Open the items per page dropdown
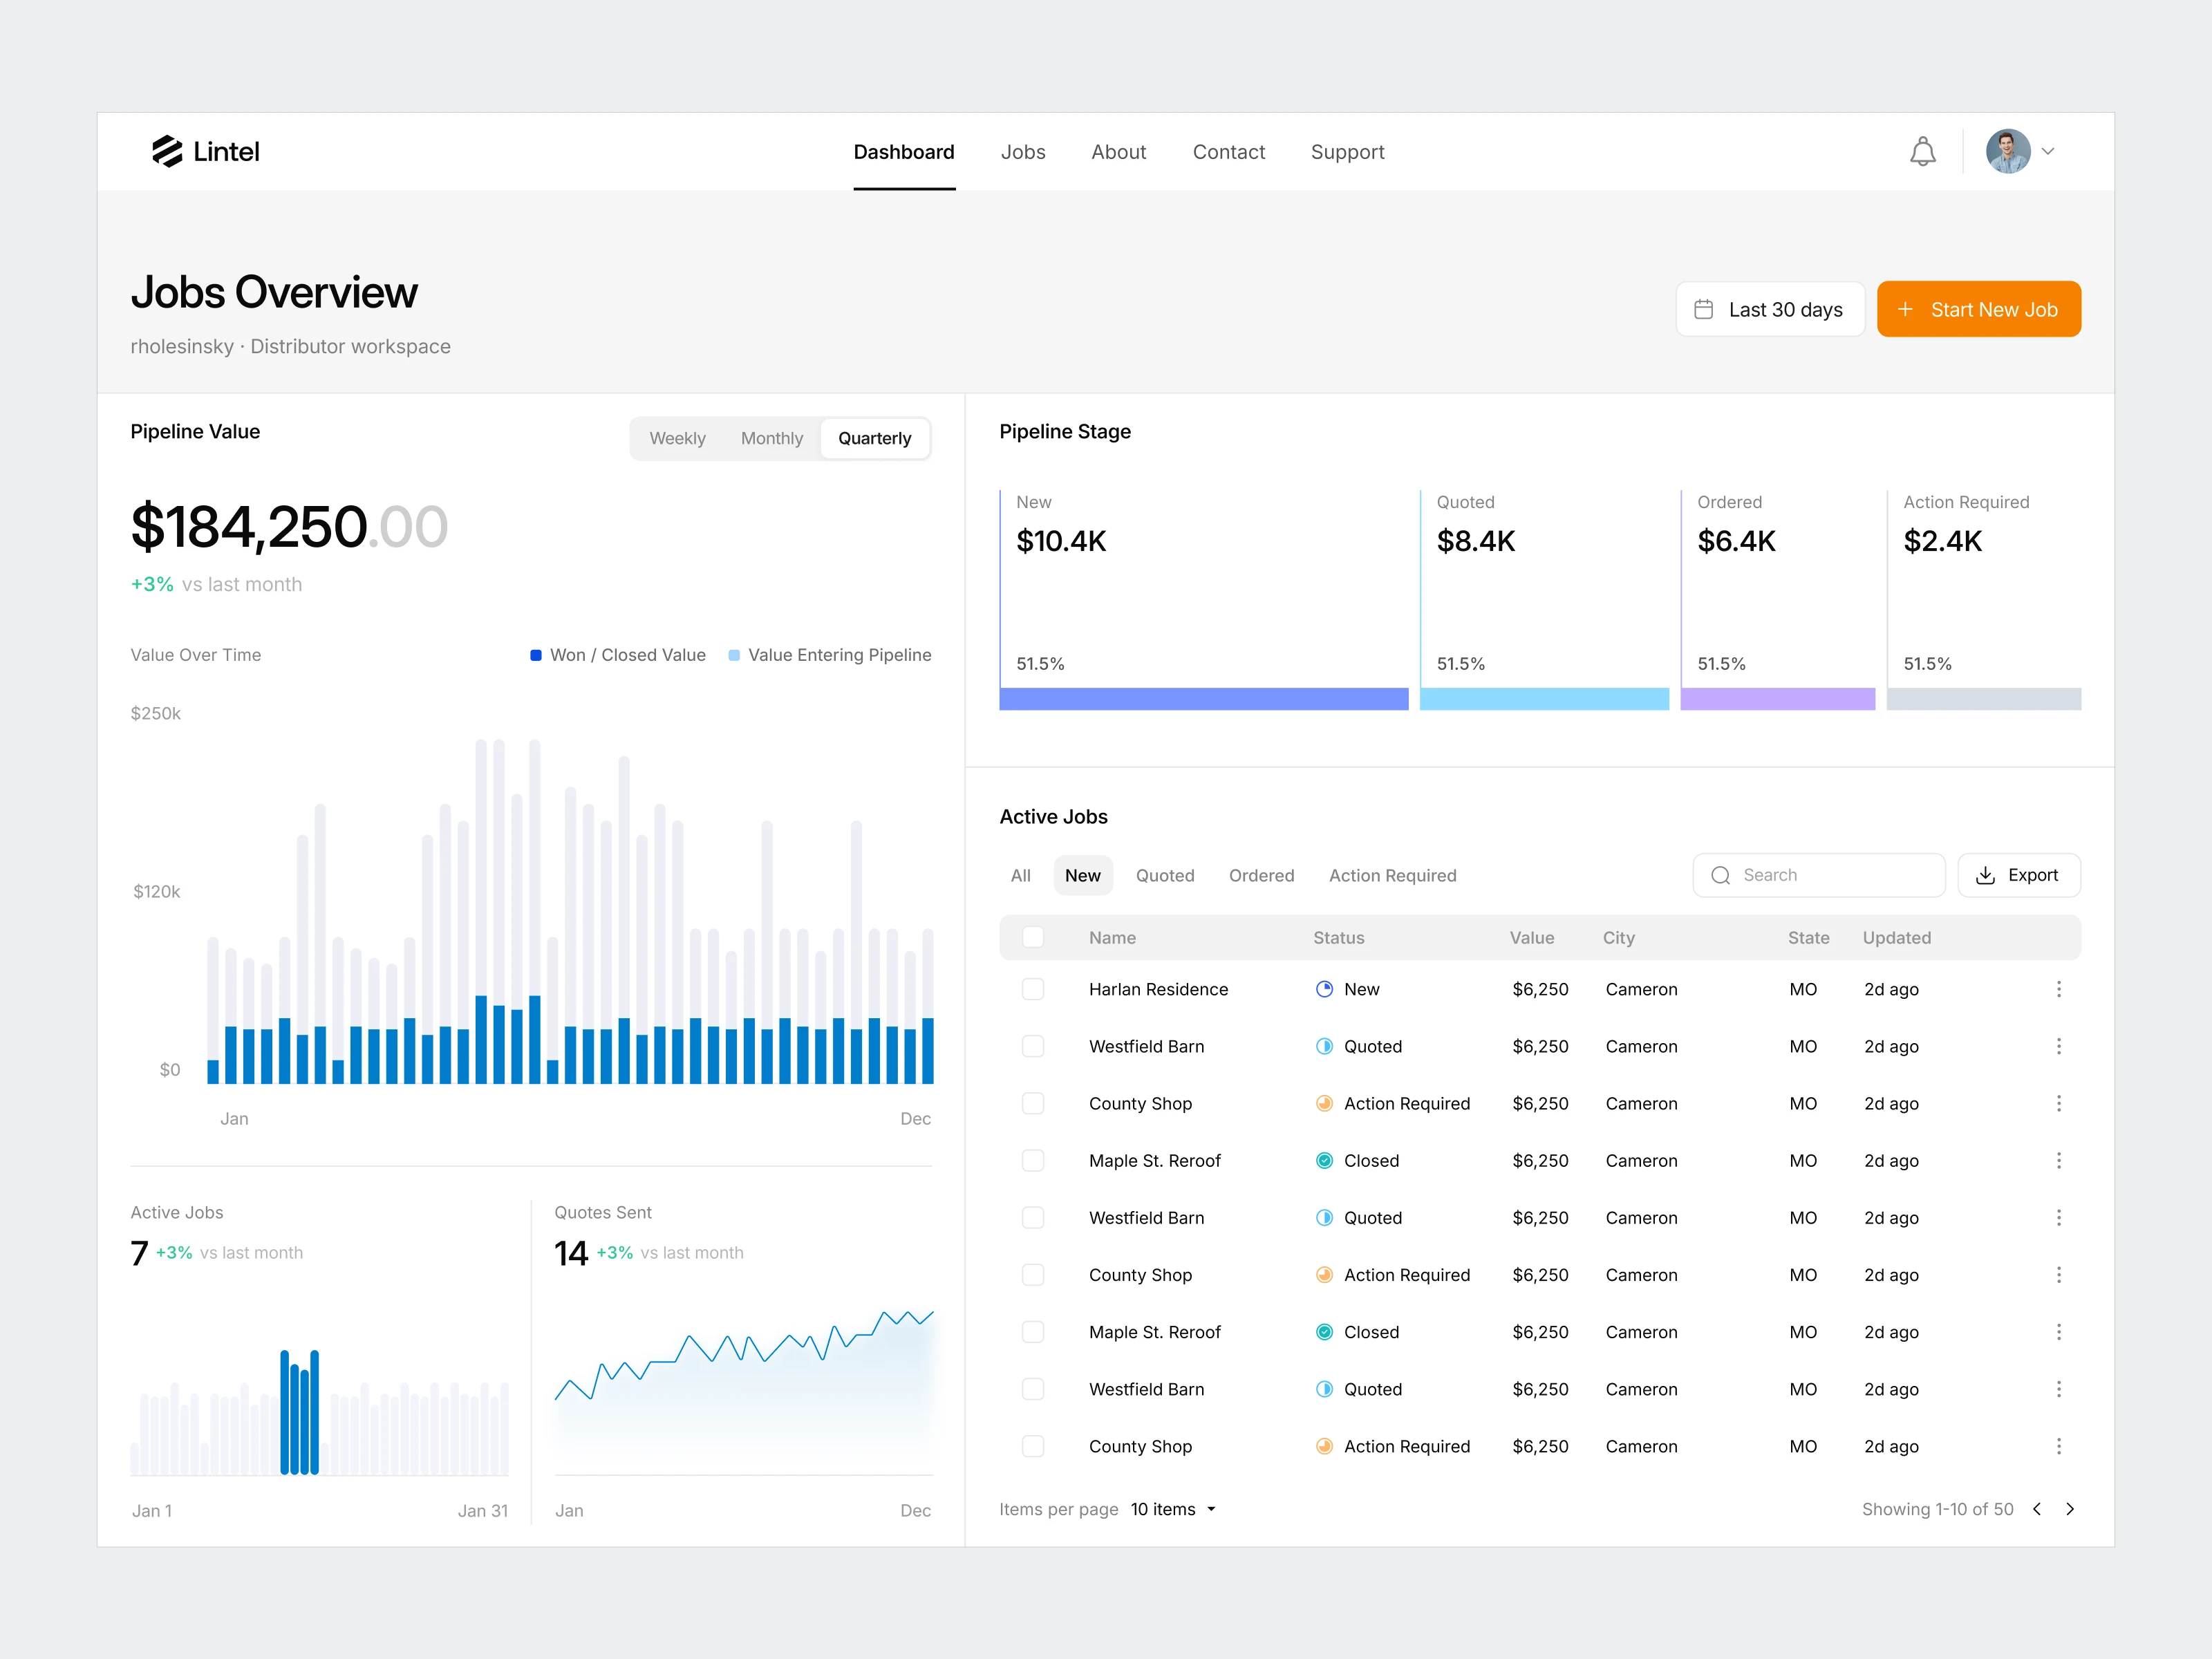Screen dimensions: 2212x1659 point(1173,1509)
